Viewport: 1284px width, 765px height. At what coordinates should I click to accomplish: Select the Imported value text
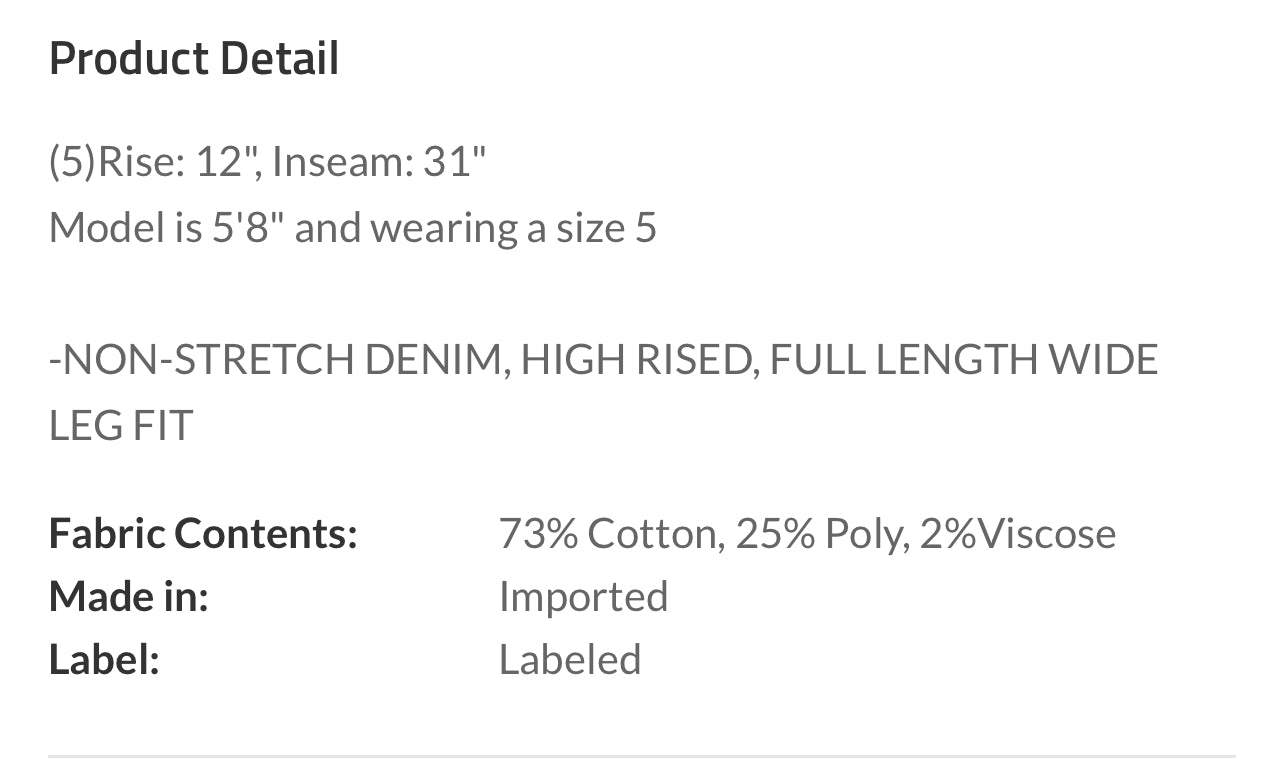coord(583,597)
